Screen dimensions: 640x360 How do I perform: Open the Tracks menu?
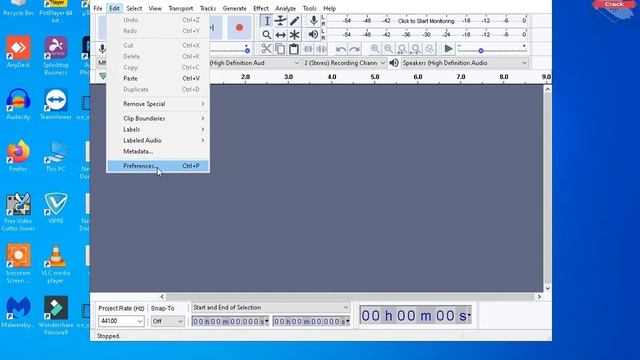208,8
